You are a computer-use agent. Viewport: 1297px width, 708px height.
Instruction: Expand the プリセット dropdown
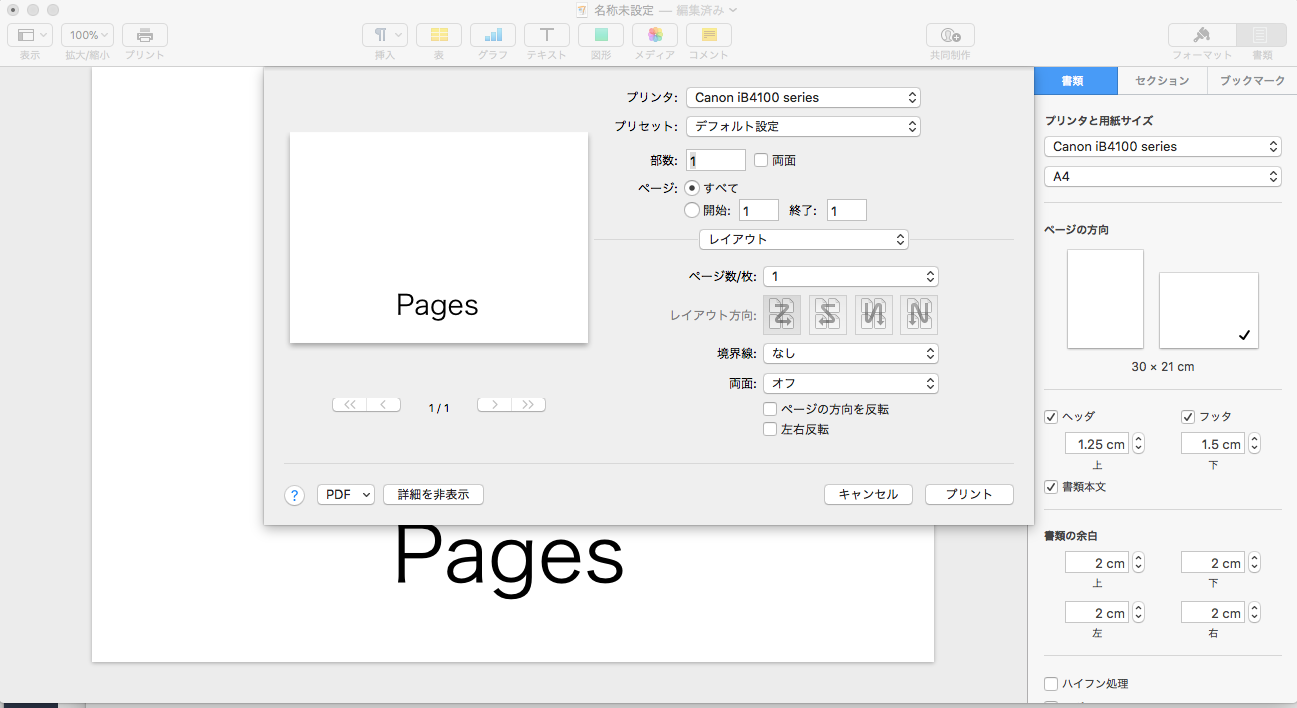pyautogui.click(x=802, y=127)
